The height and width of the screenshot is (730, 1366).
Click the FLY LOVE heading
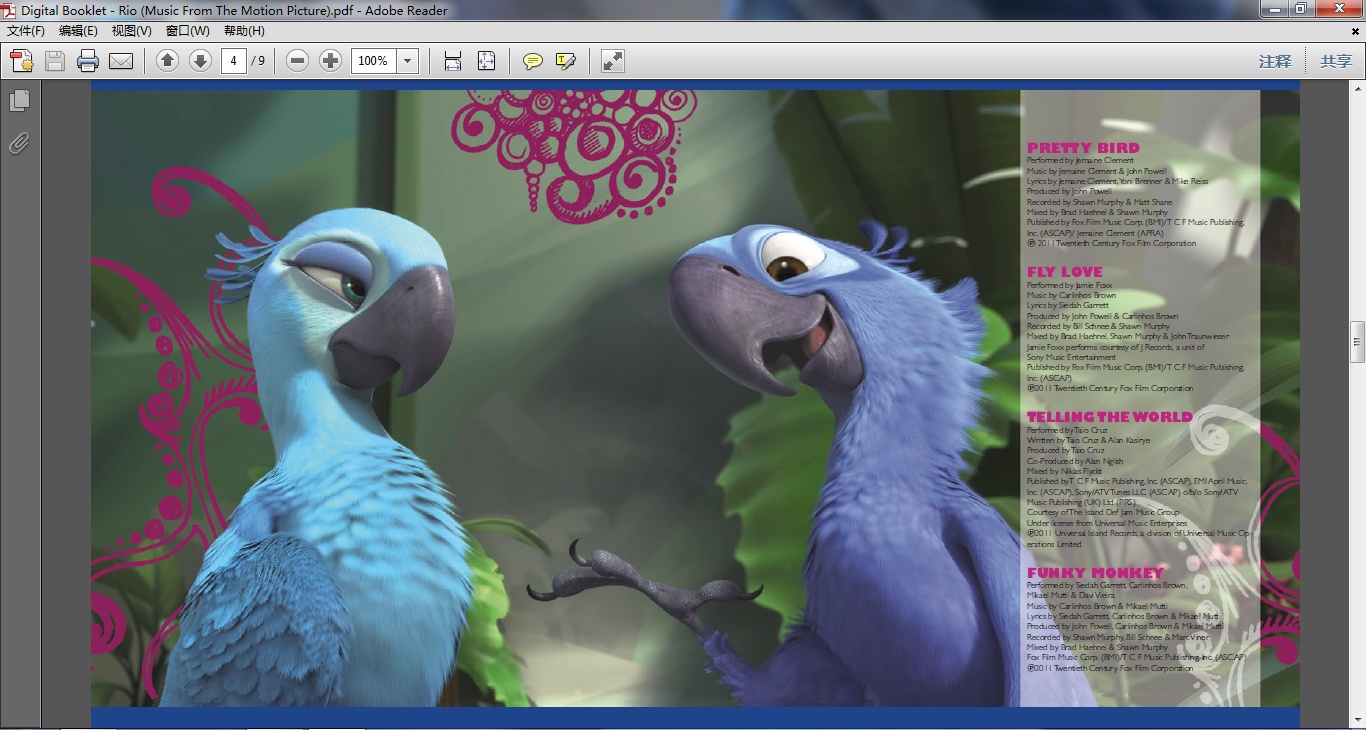pos(1065,271)
